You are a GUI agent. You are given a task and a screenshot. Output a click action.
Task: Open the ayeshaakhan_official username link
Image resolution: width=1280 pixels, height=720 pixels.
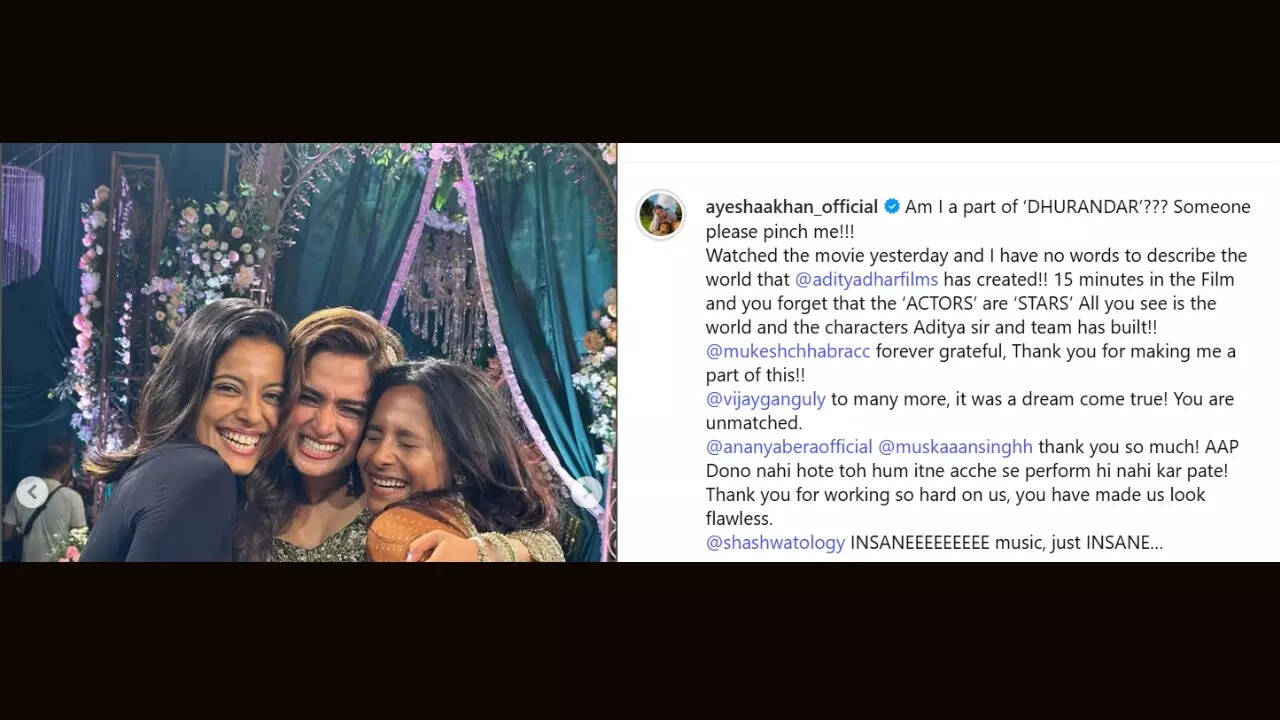click(791, 207)
